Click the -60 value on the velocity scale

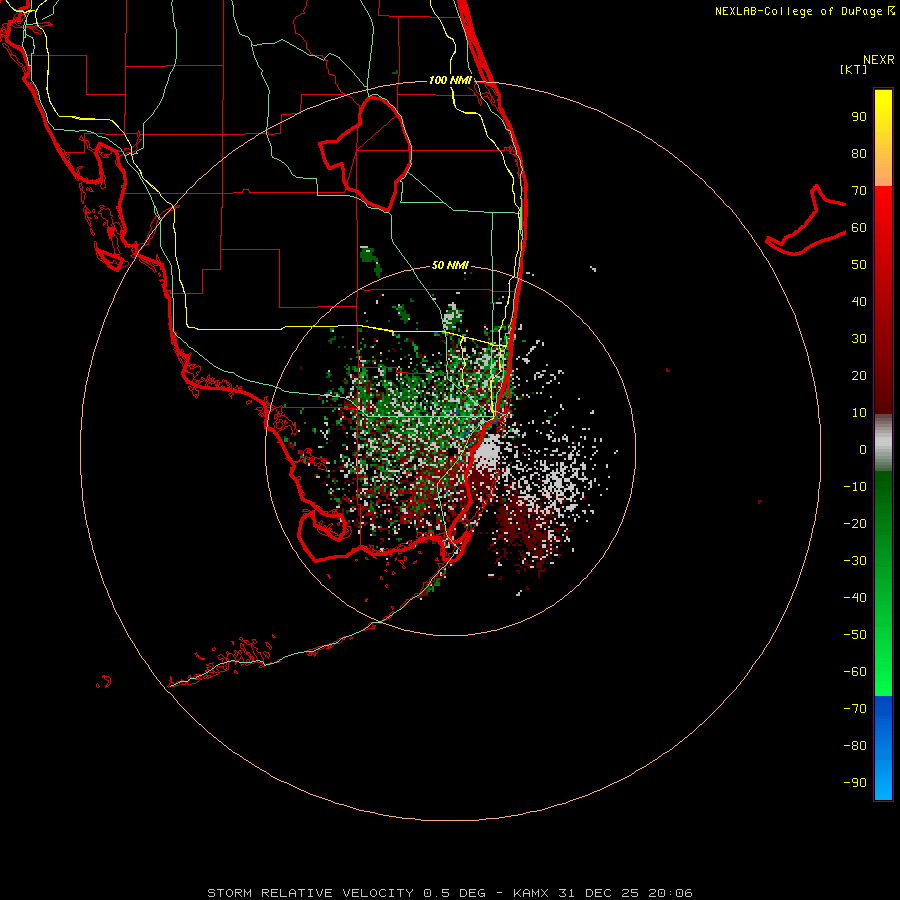click(855, 672)
